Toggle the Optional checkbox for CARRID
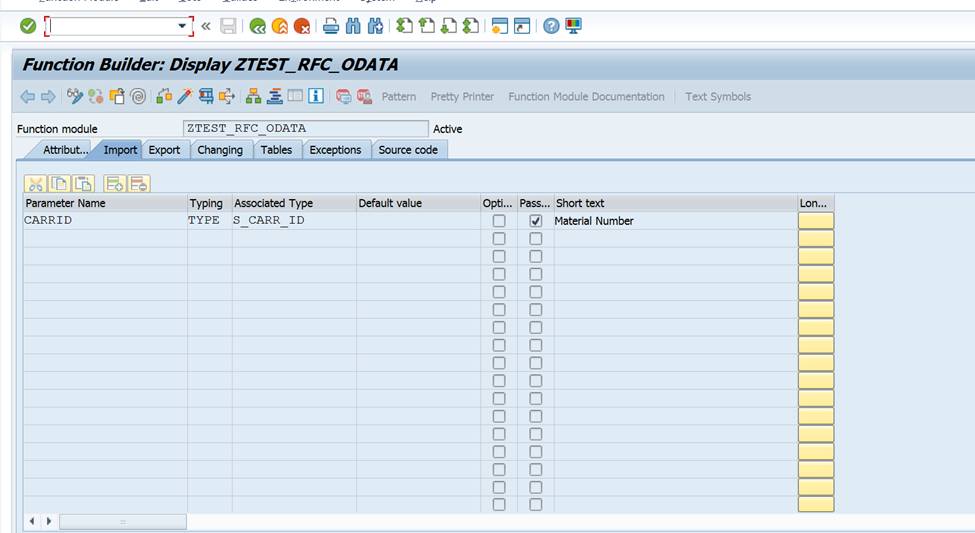The width and height of the screenshot is (975, 533). [x=499, y=221]
